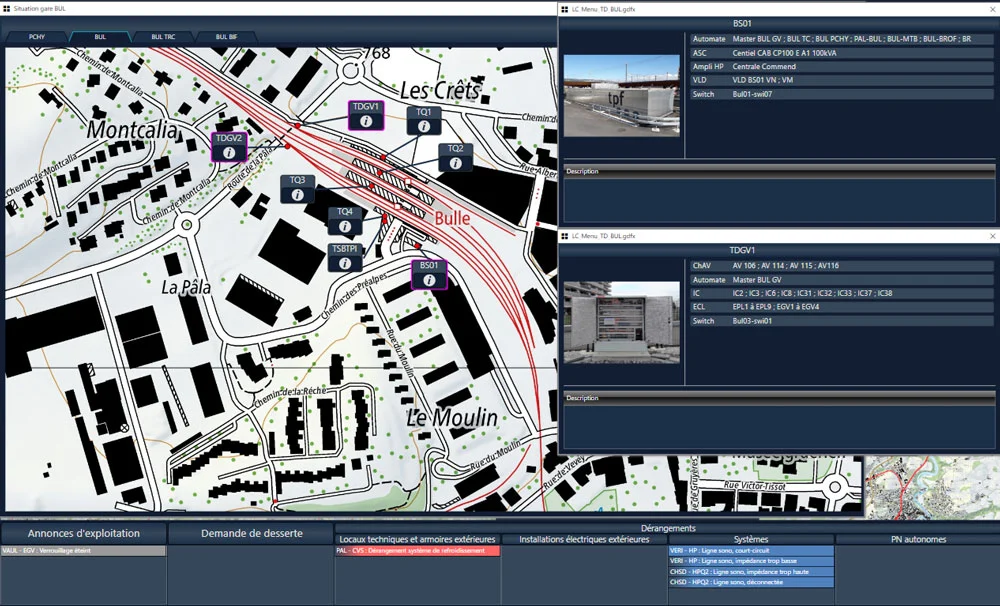
Task: Click the PN autonomes section header
Action: [x=916, y=539]
